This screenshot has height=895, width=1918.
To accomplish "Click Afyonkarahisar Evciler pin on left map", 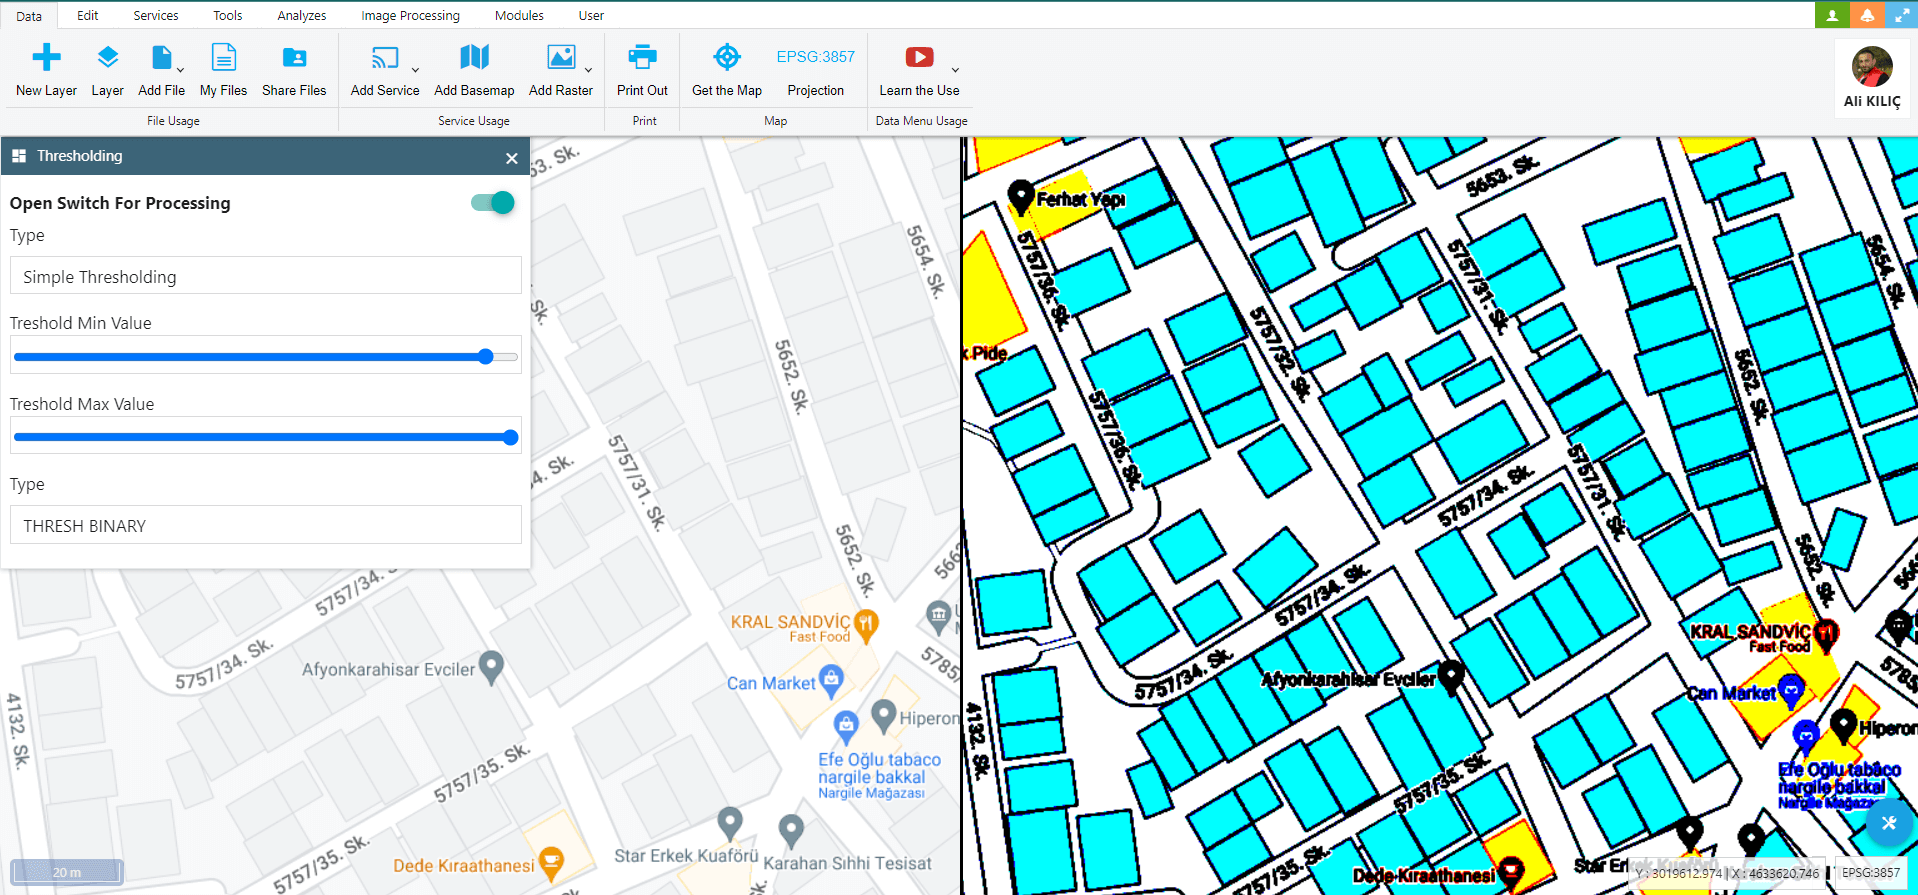I will click(x=490, y=666).
